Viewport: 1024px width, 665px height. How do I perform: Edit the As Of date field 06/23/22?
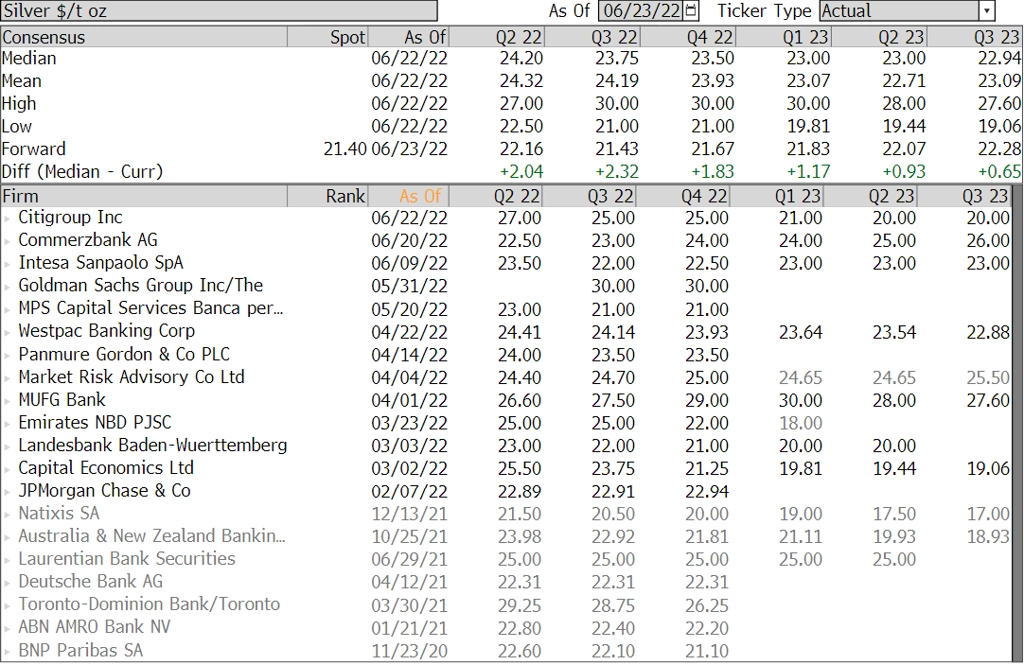[x=641, y=10]
